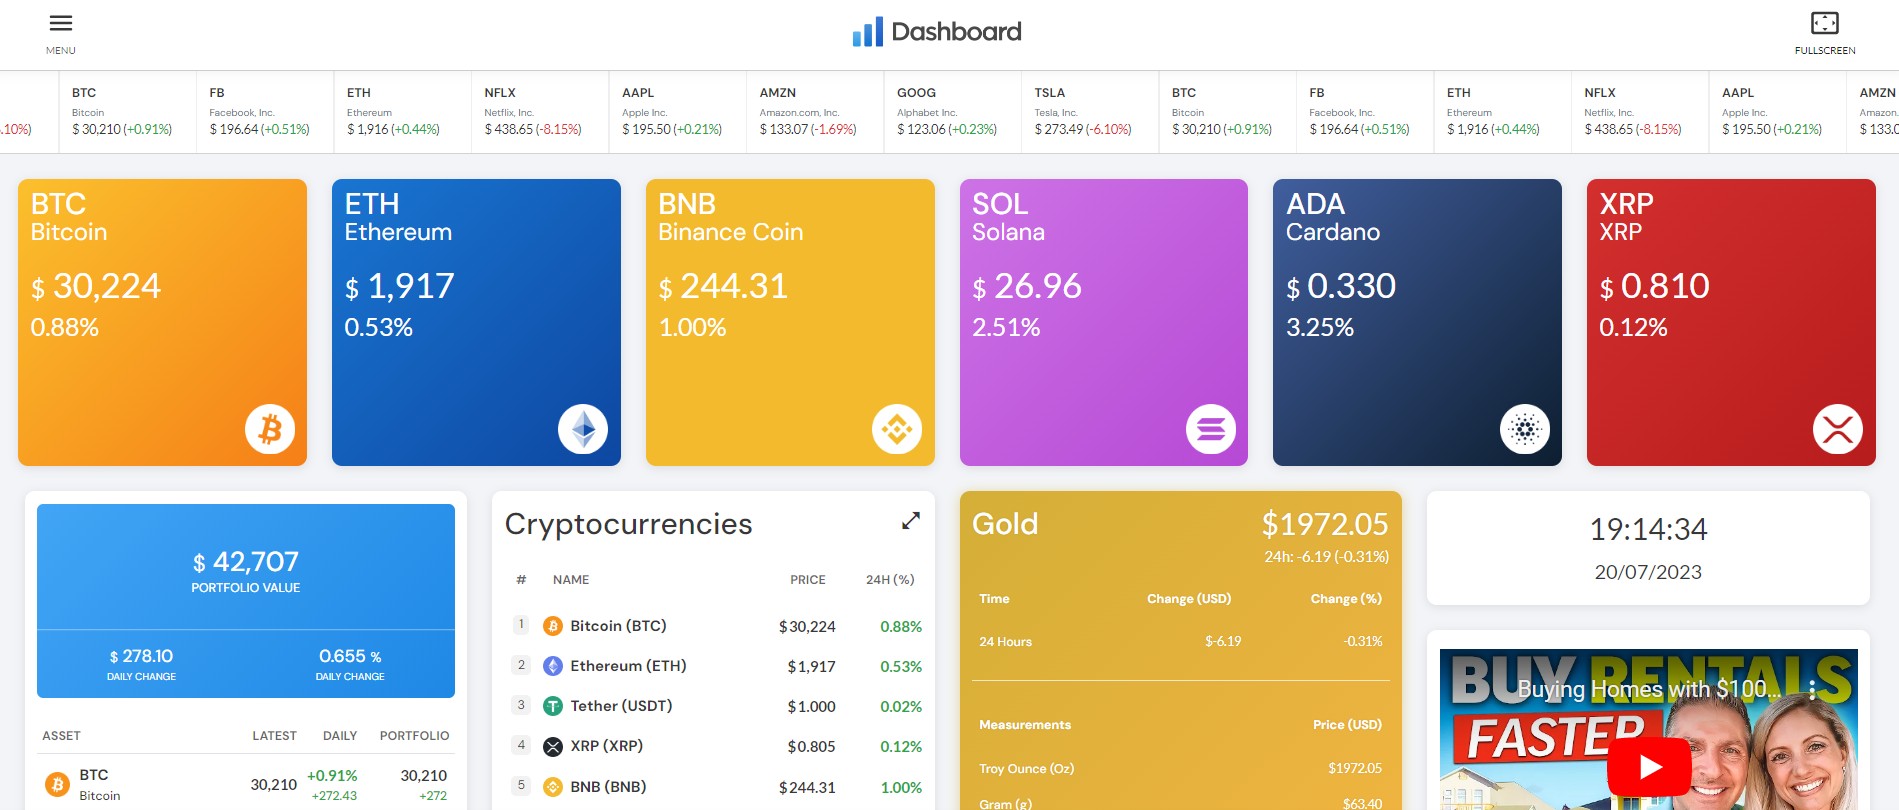The image size is (1899, 810).
Task: Click BTC asset icon in portfolio table
Action: point(57,785)
